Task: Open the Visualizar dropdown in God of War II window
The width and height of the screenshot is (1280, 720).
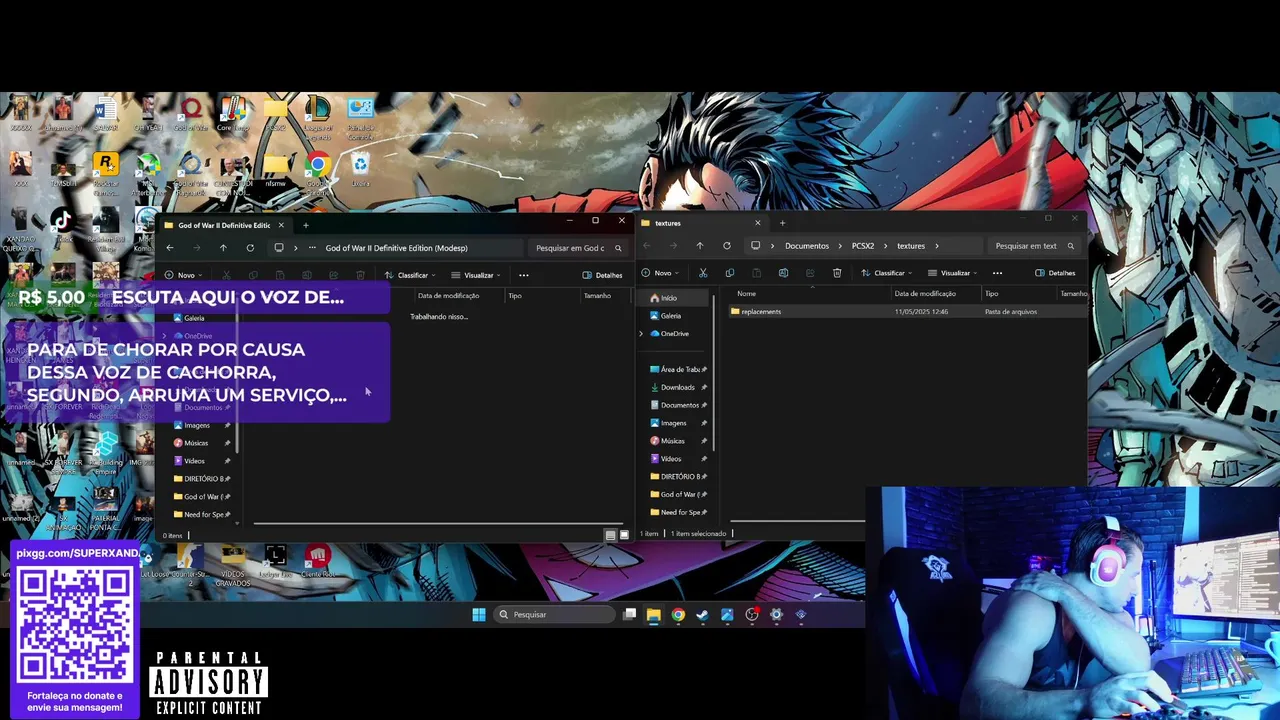Action: 476,275
